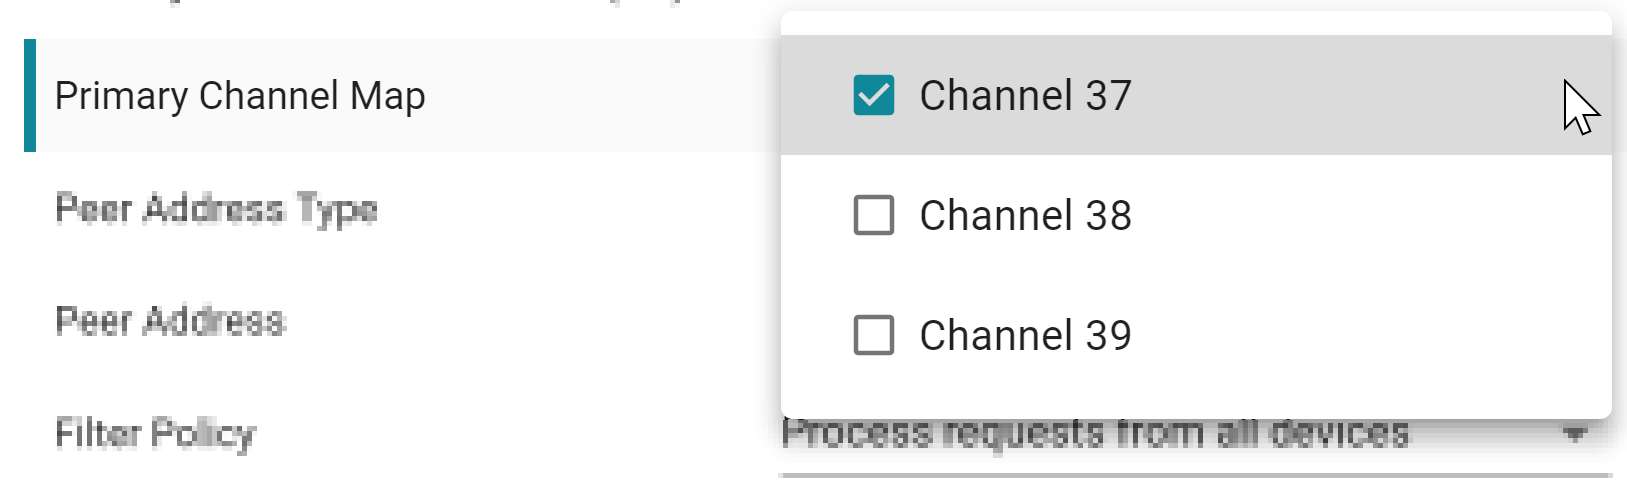
Task: Click the Peer Address setting label
Action: 170,321
